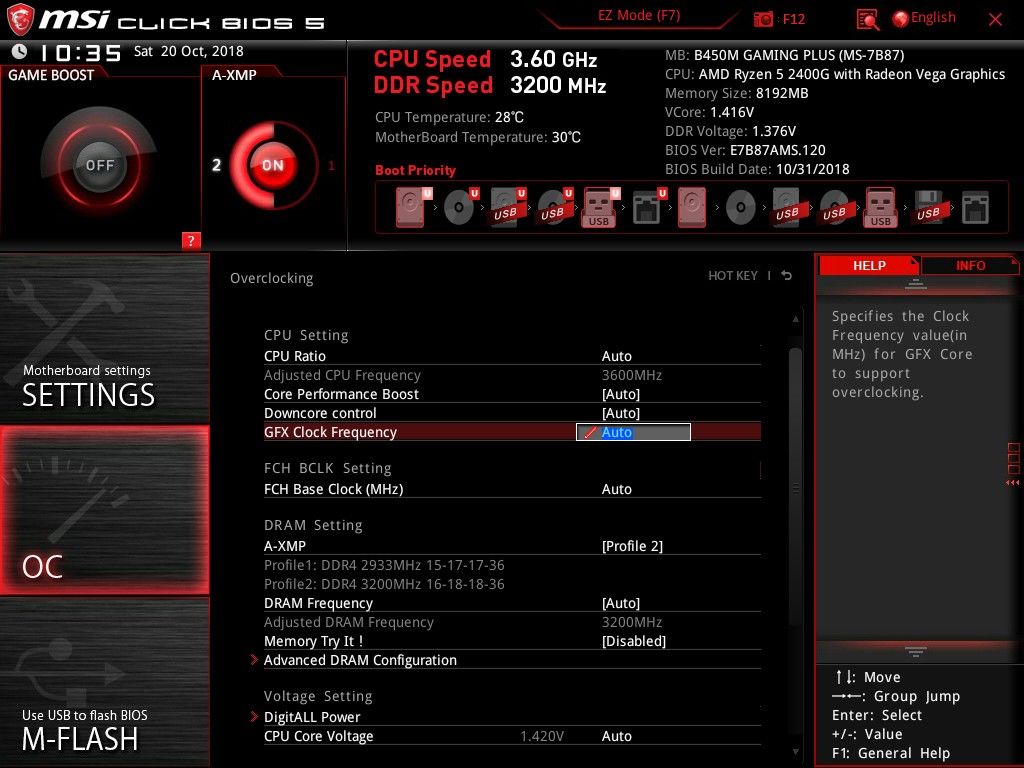Switch to the INFO tab

(970, 265)
